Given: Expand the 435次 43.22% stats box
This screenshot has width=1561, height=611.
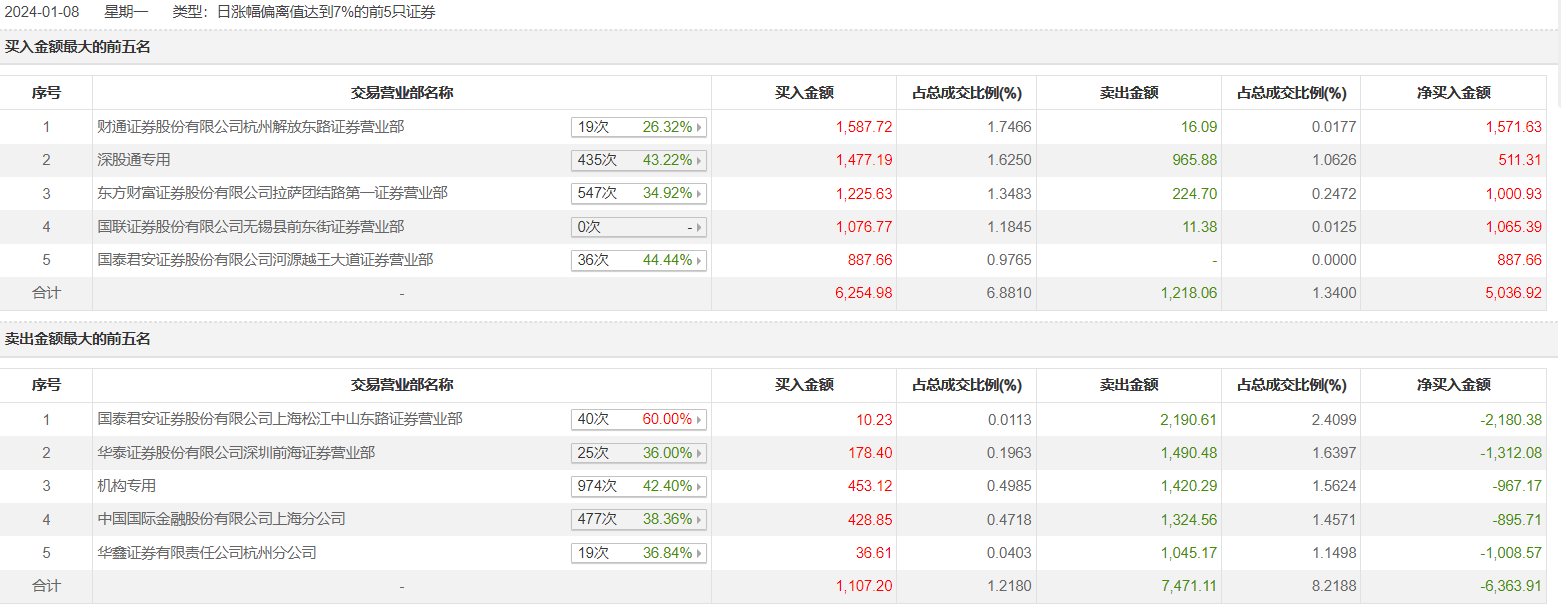Looking at the screenshot, I should coord(639,160).
